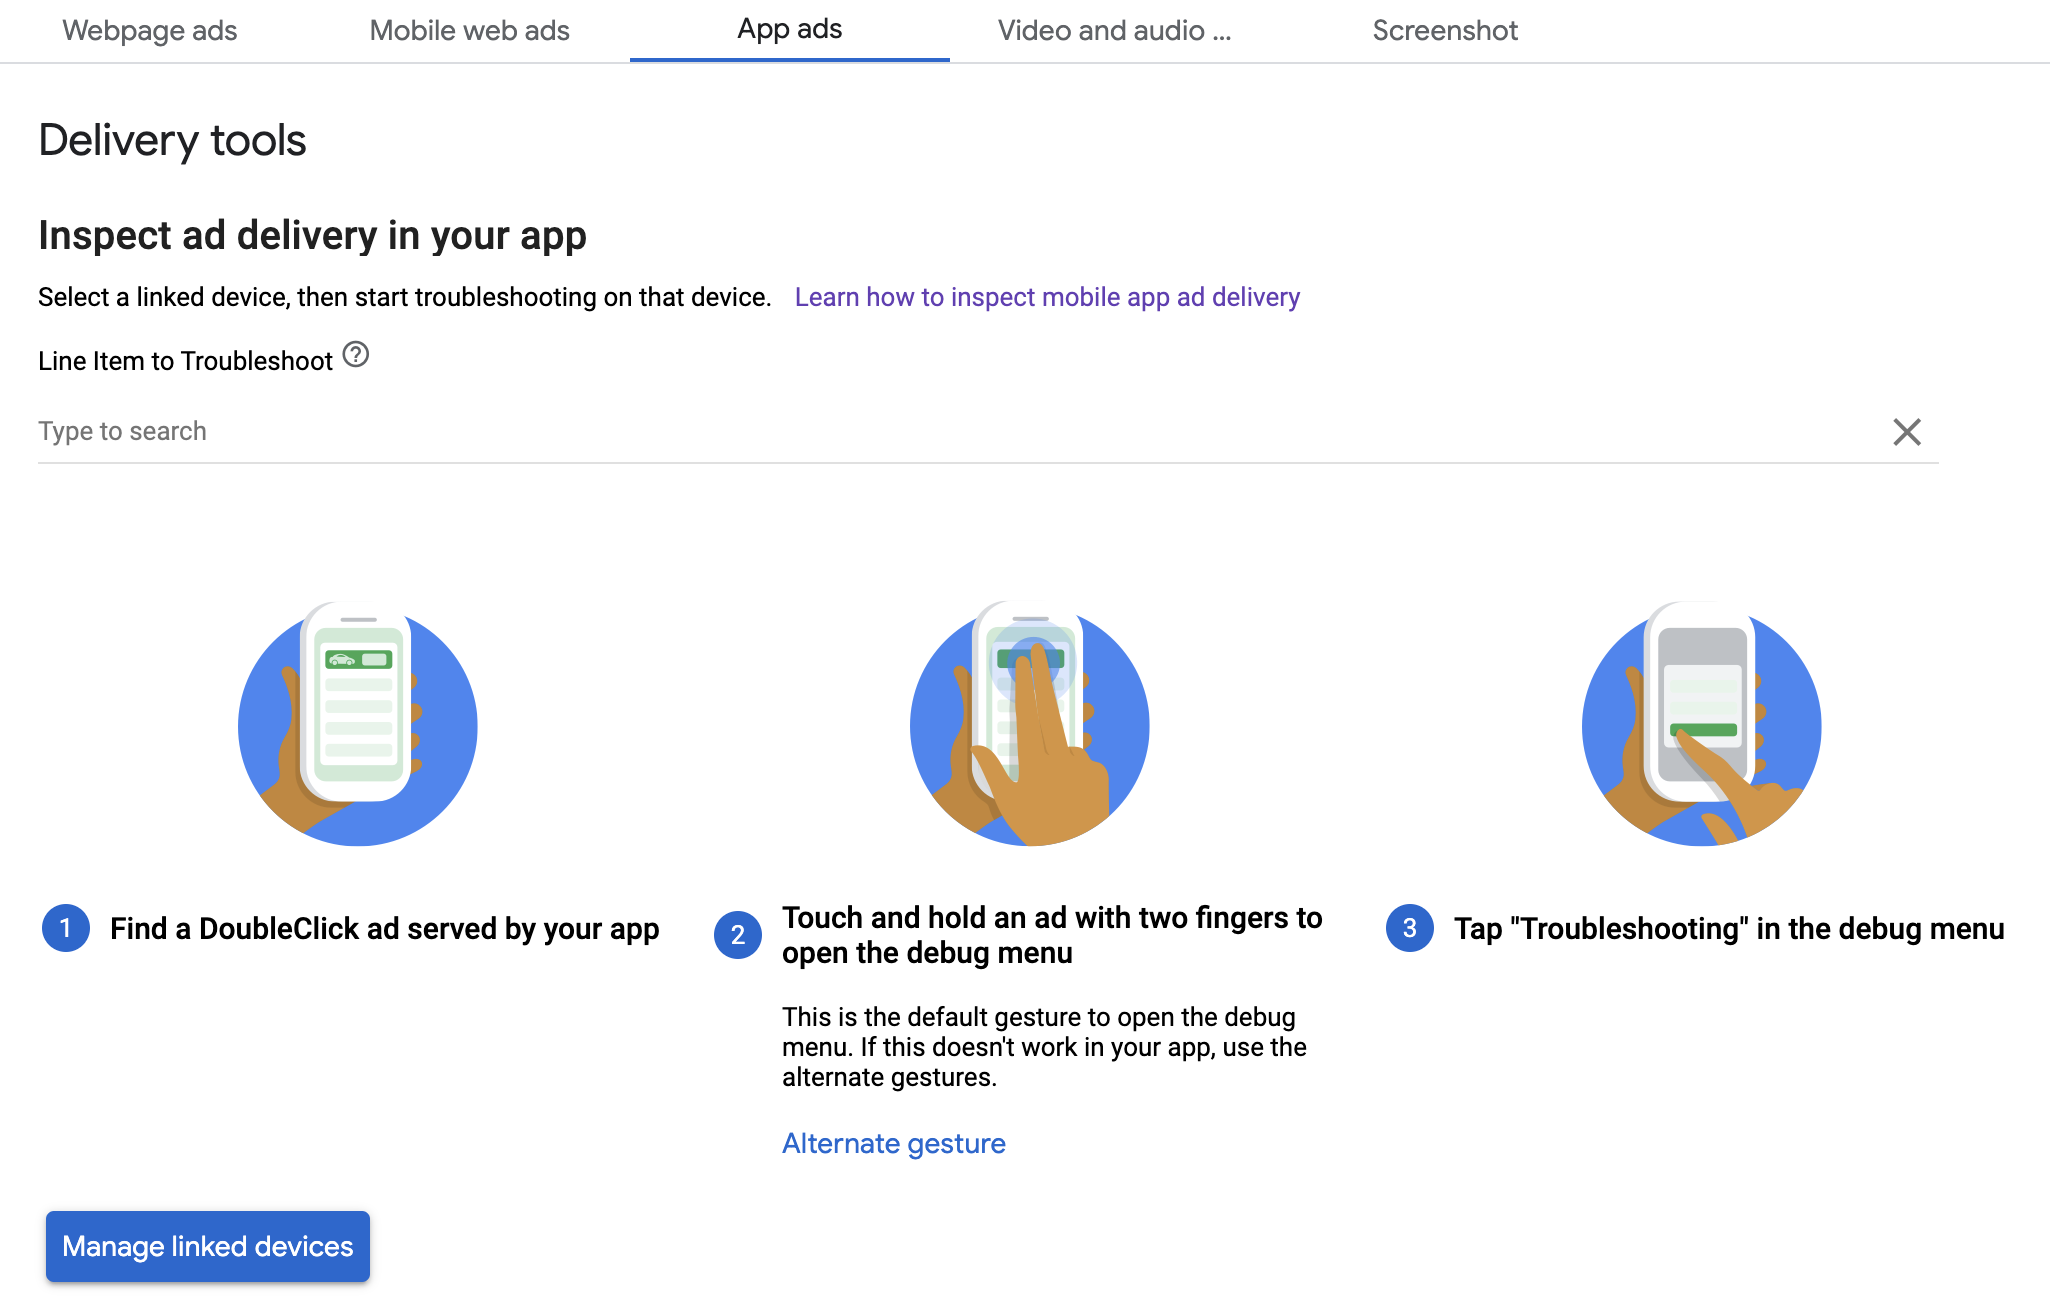Open the Video and audio tab
The width and height of the screenshot is (2050, 1306).
(1114, 31)
